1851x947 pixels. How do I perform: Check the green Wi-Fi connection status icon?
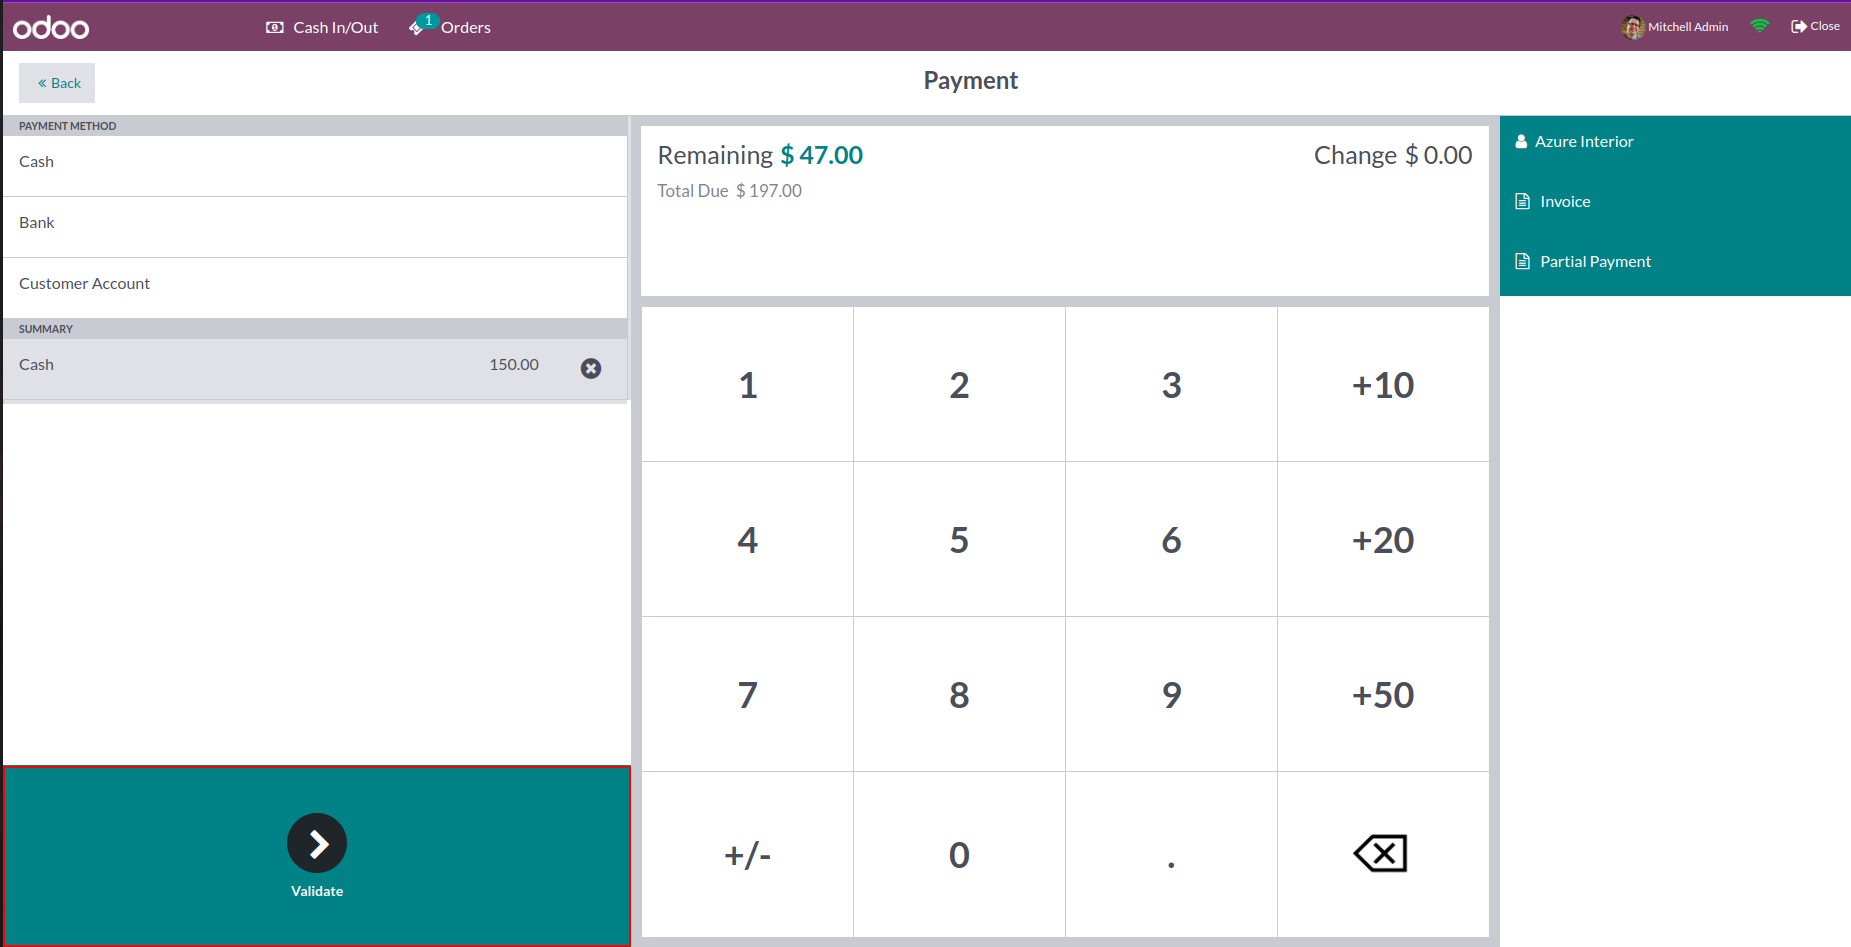pos(1759,26)
